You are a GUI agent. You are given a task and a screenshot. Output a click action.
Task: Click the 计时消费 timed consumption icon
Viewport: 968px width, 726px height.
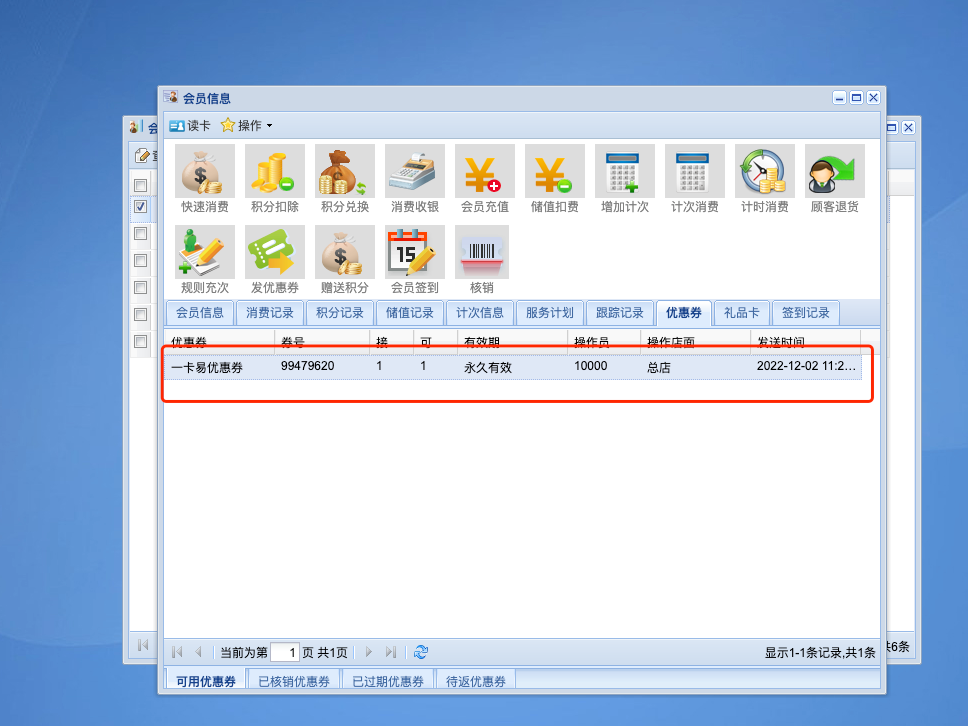pyautogui.click(x=765, y=179)
